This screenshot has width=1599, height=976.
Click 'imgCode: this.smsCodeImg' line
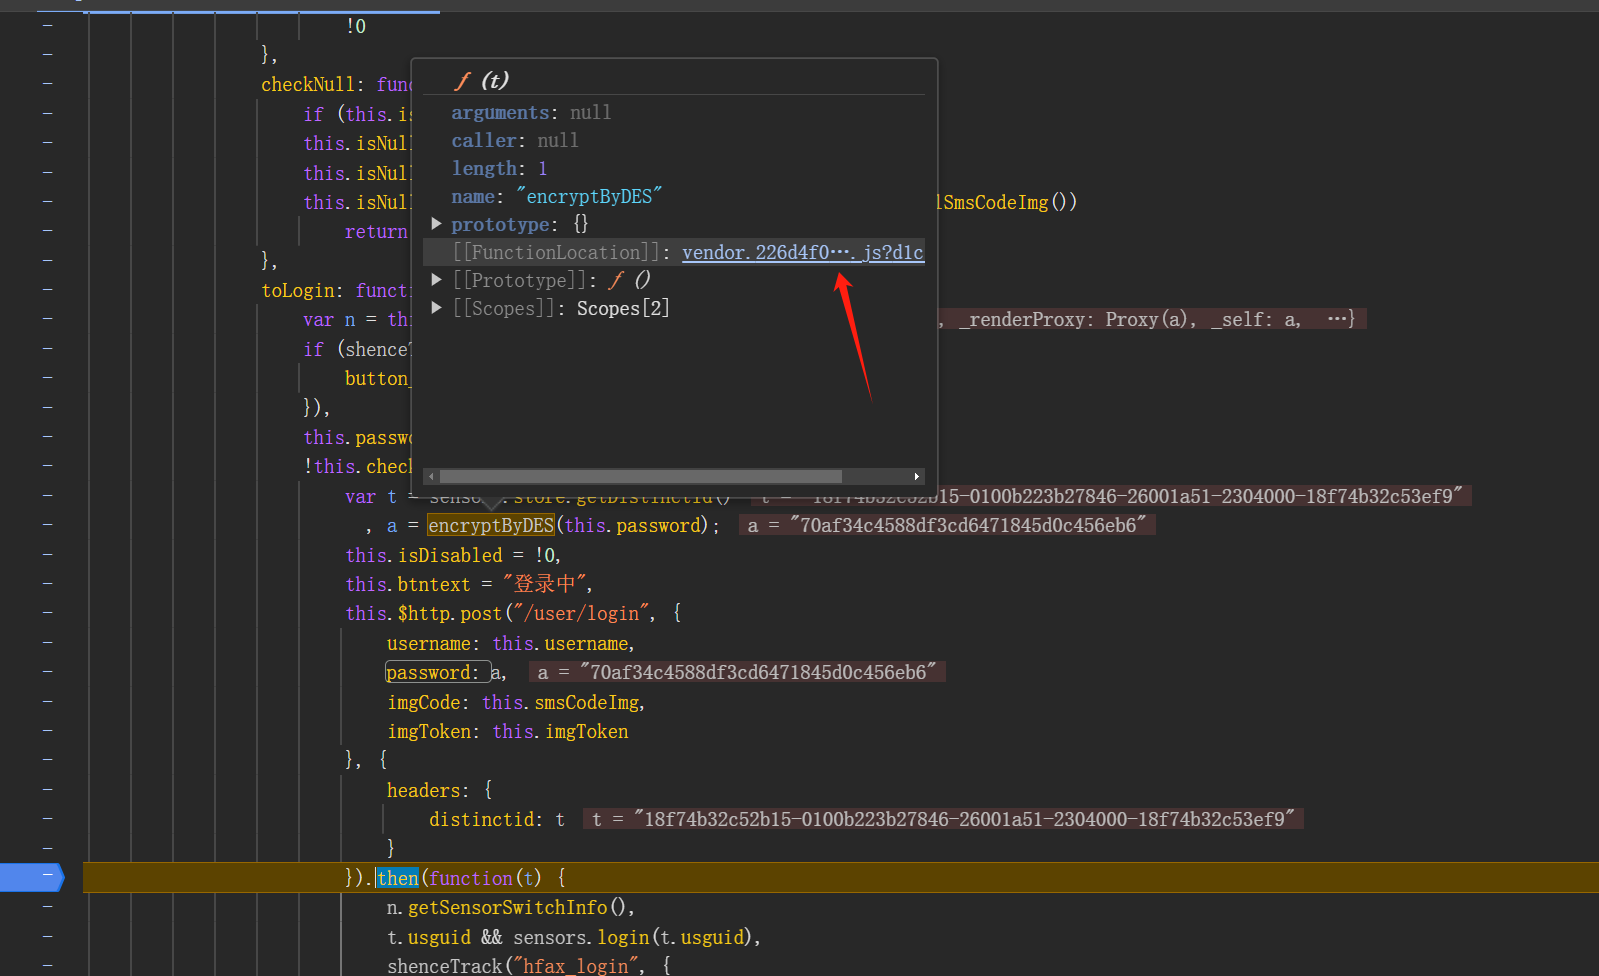[516, 702]
